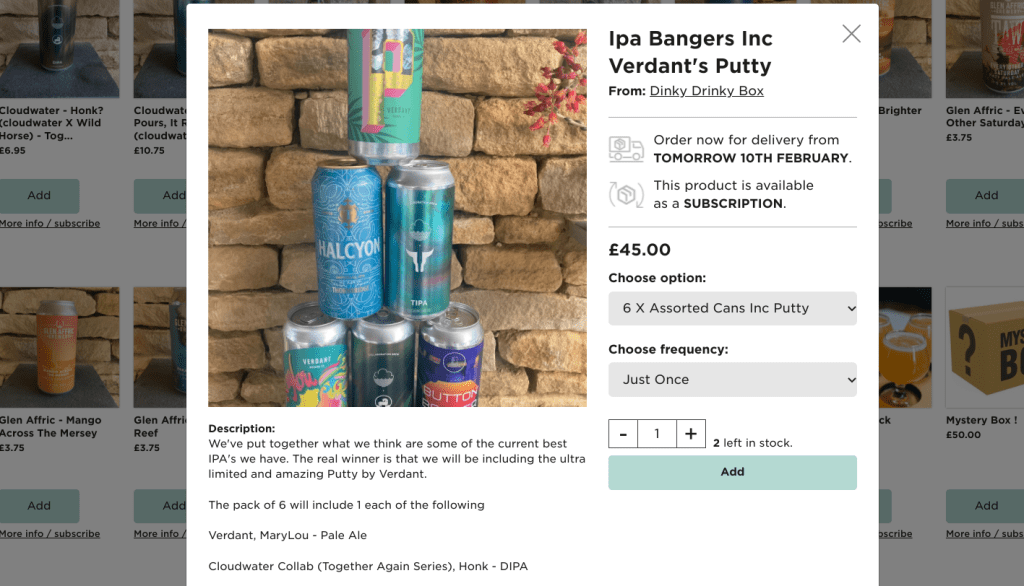
Task: Click the beer cans product image
Action: coord(397,218)
